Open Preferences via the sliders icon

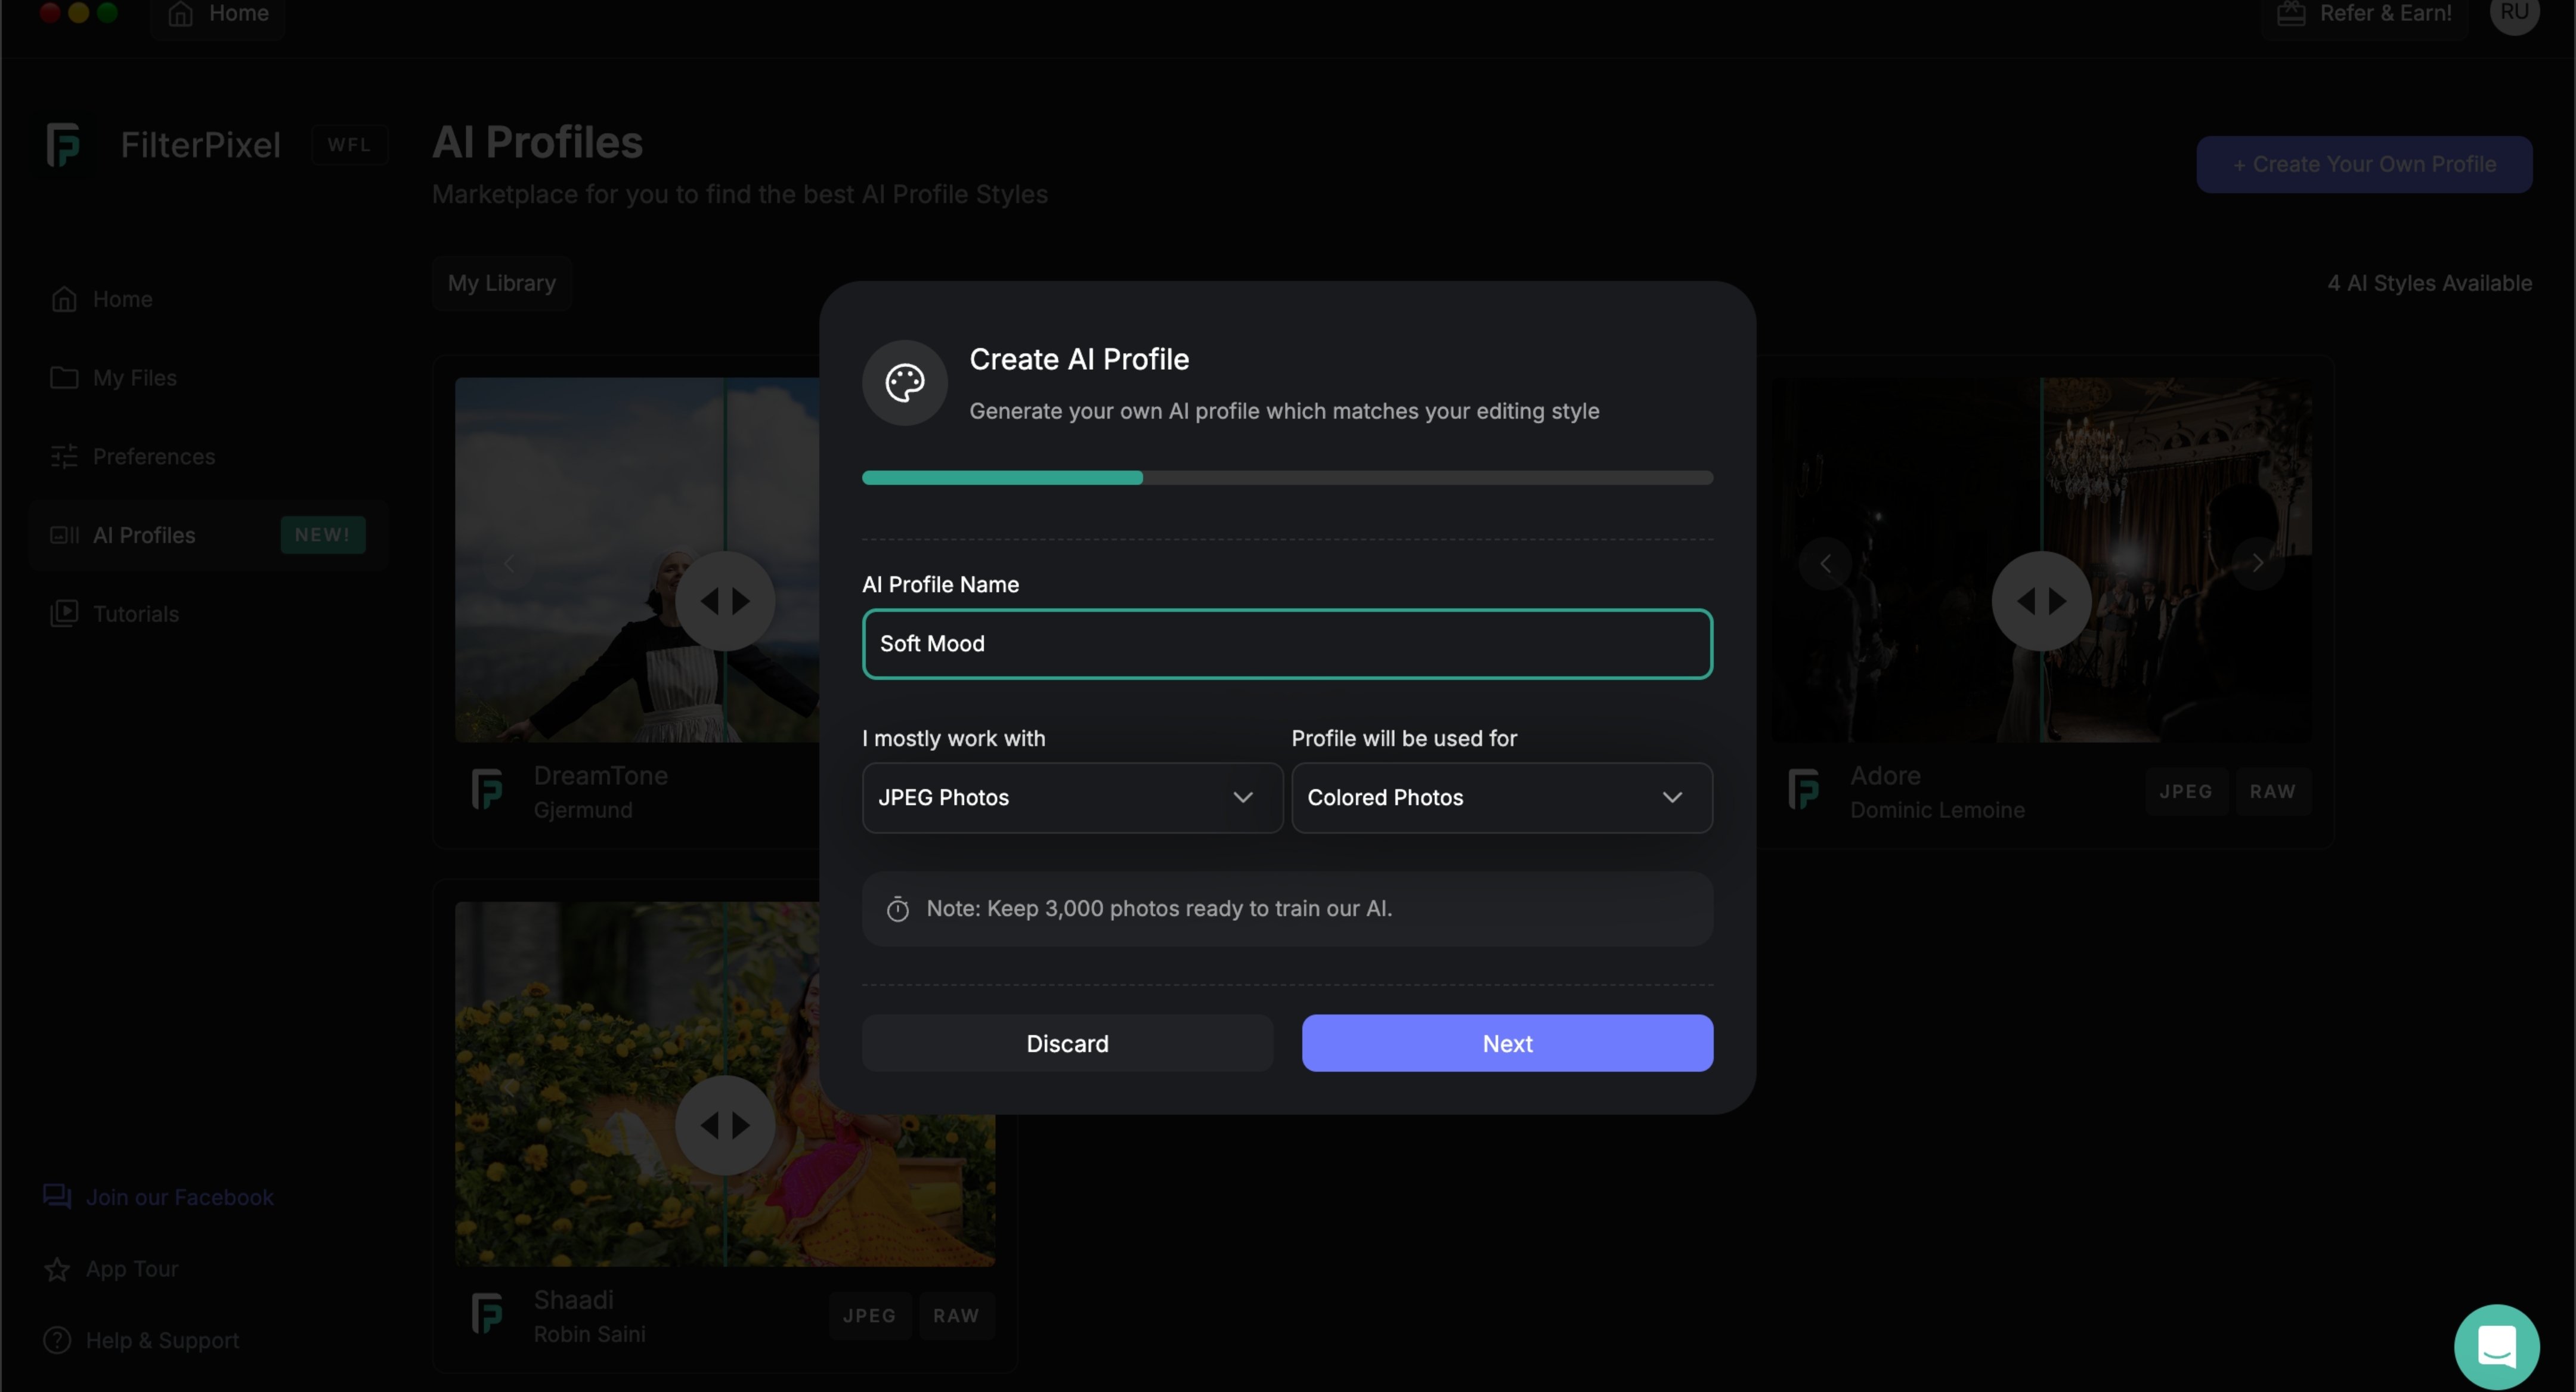(63, 456)
